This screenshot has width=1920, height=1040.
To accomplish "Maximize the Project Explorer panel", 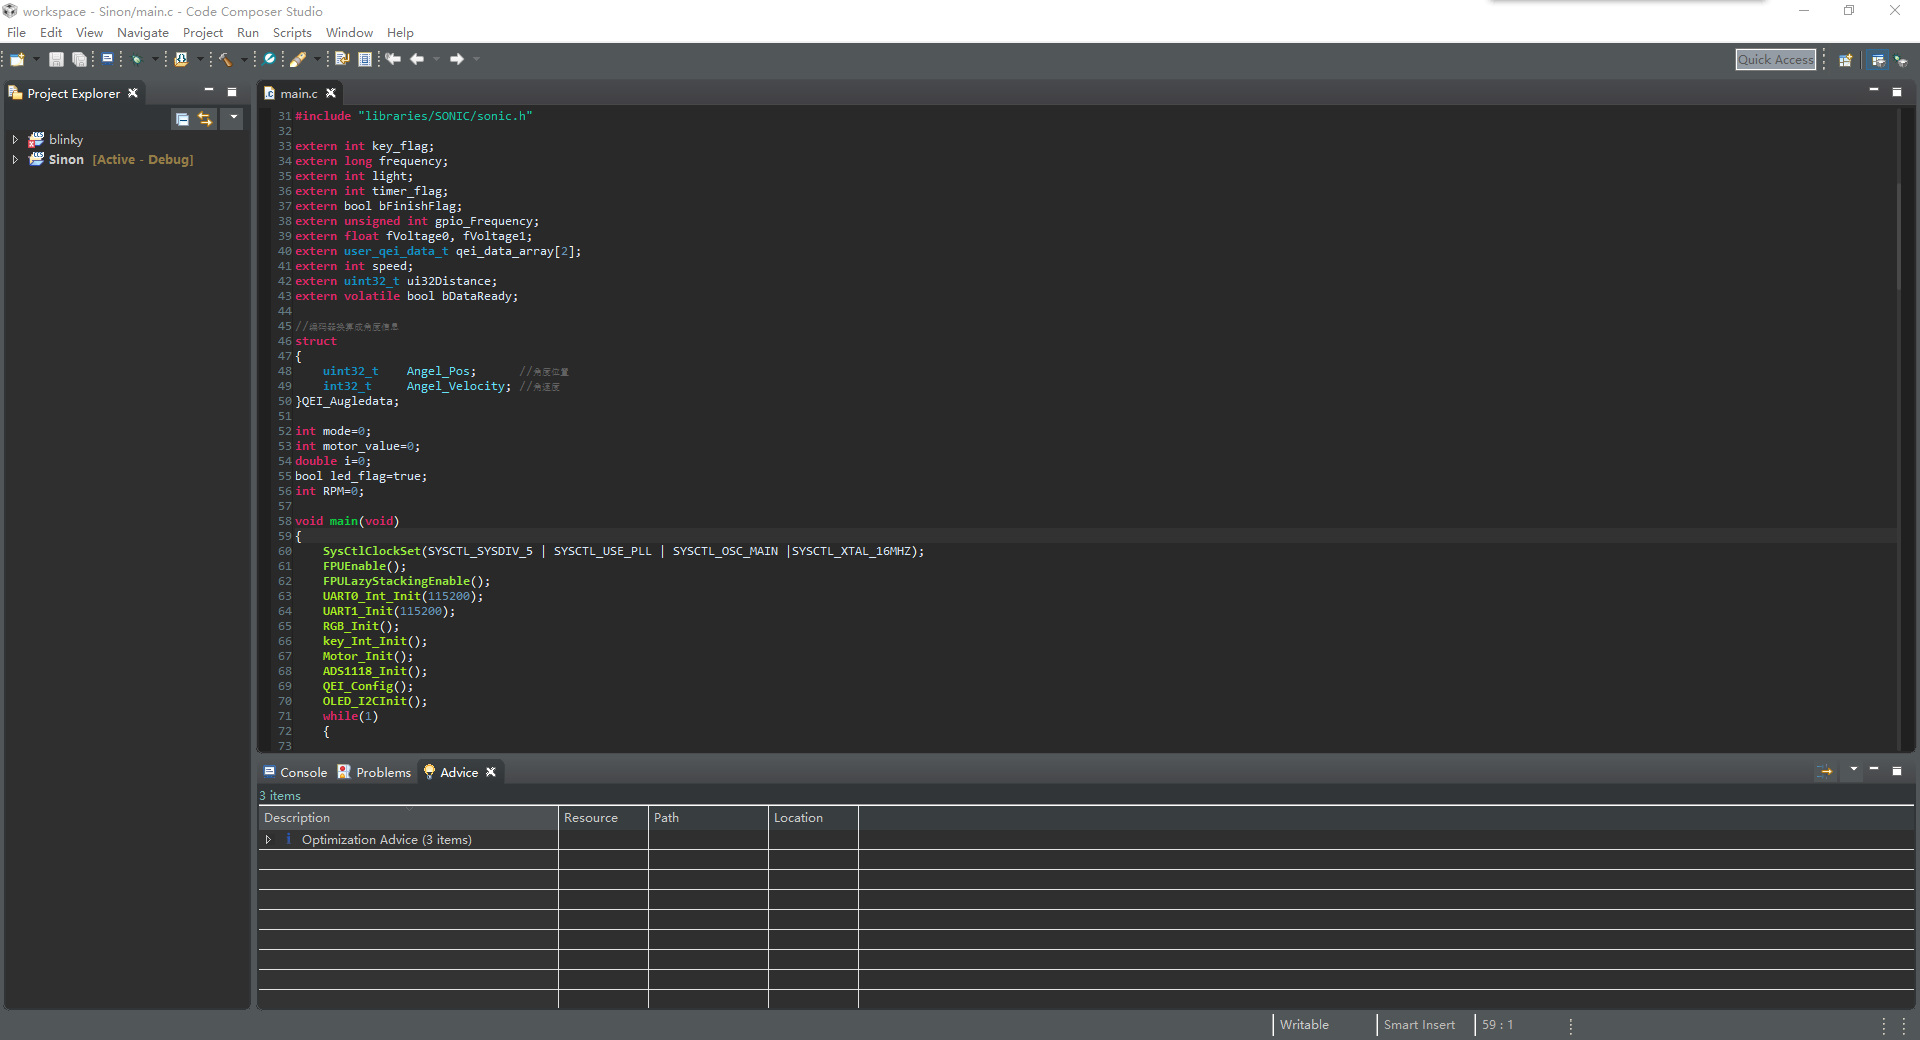I will [232, 92].
